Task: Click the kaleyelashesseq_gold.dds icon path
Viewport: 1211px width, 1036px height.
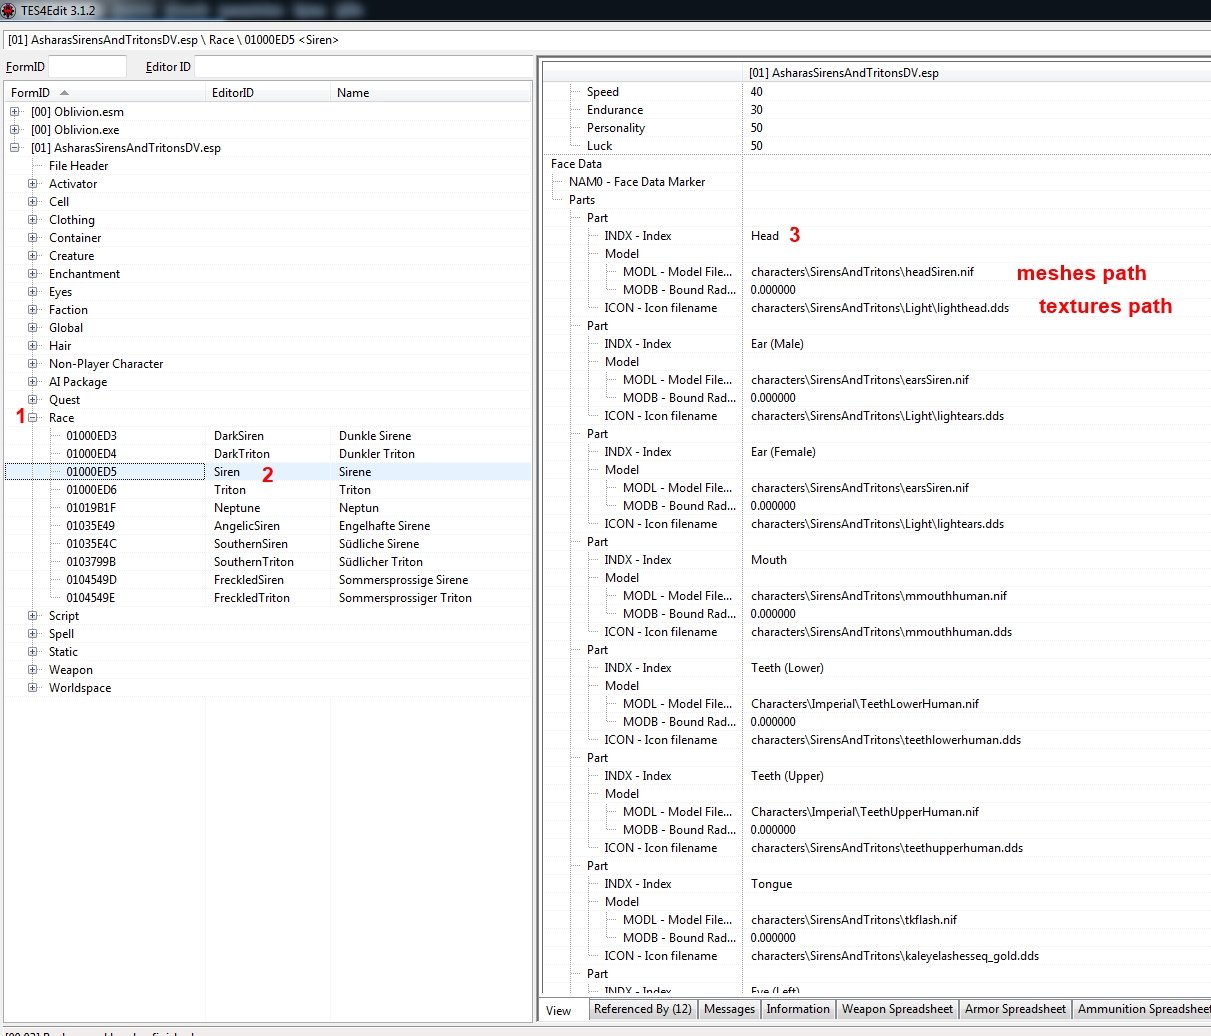Action: pyautogui.click(x=895, y=956)
